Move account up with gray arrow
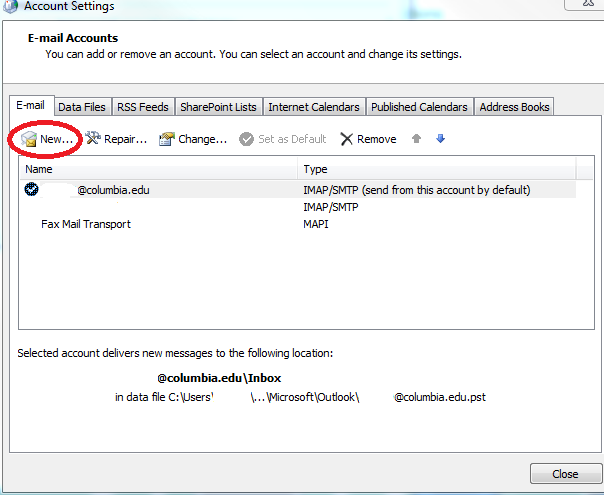The width and height of the screenshot is (604, 495). 416,138
